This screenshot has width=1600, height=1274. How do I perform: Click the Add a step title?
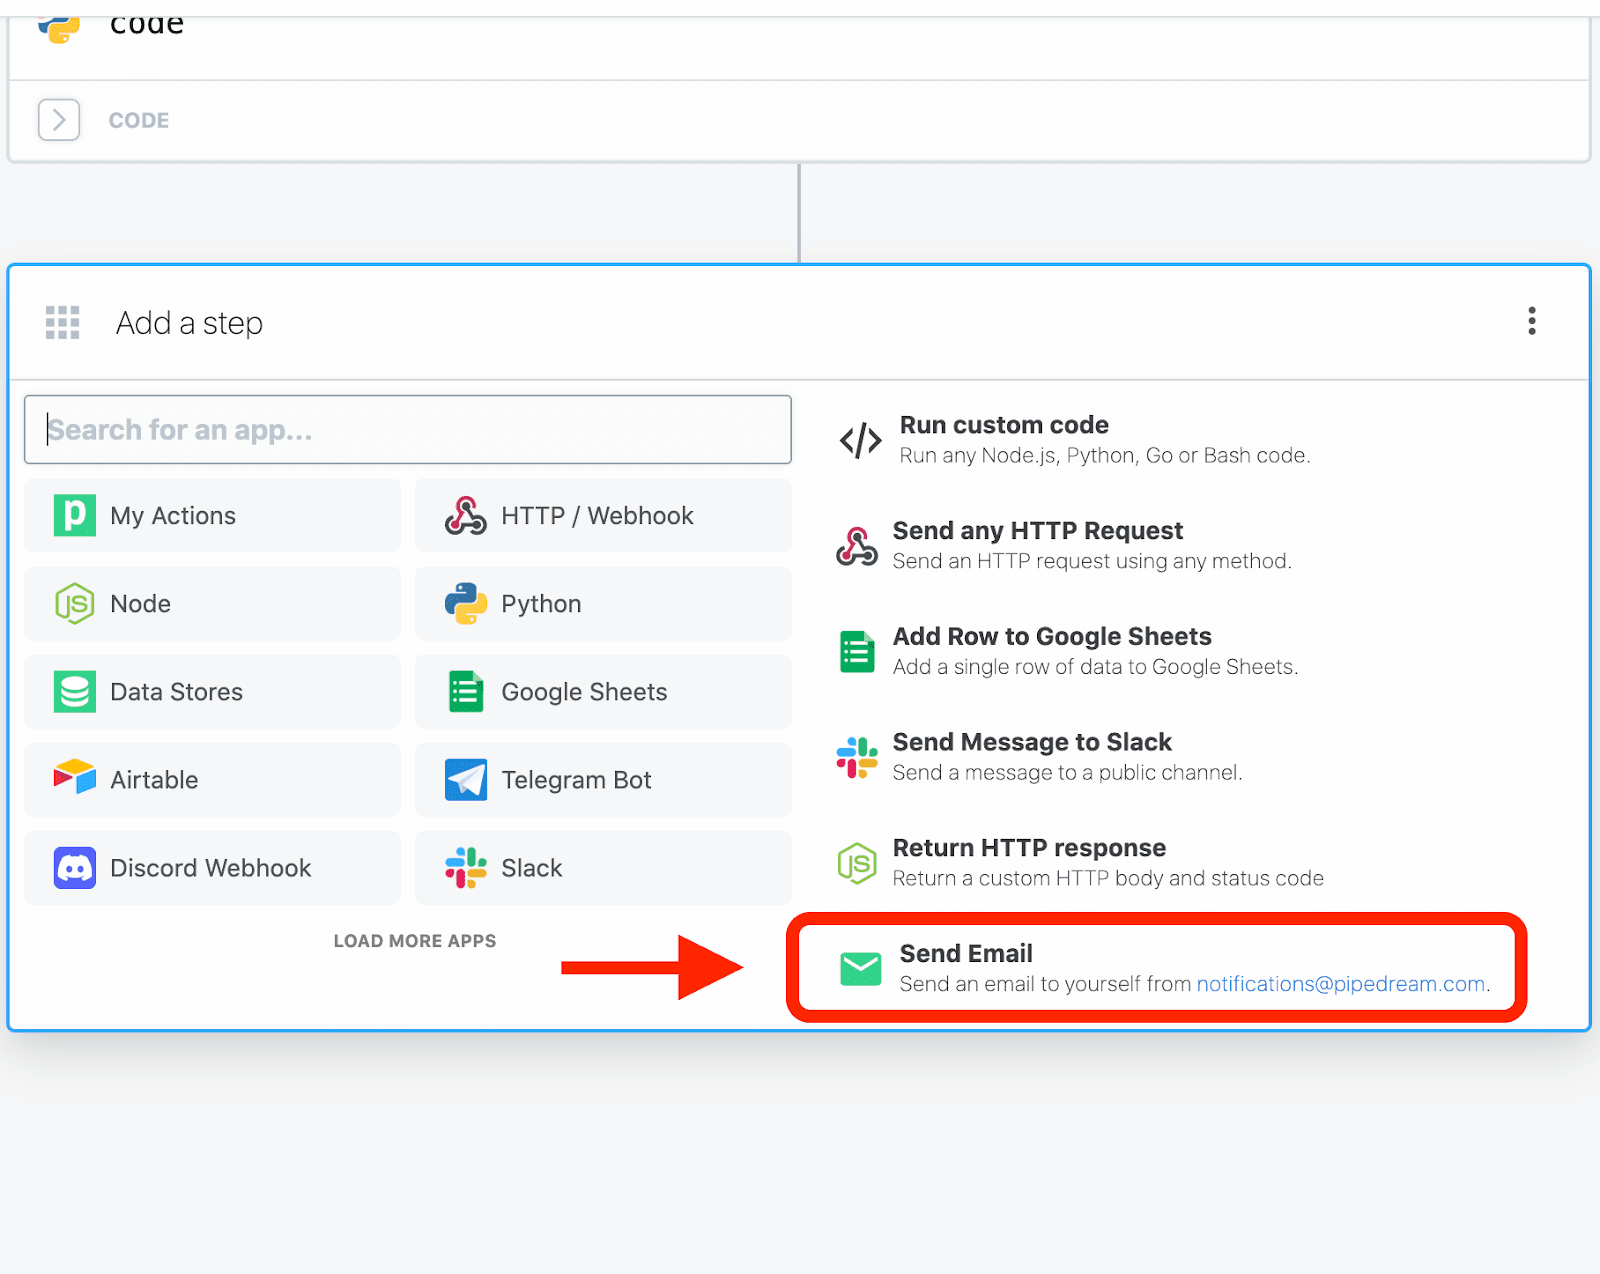point(189,323)
